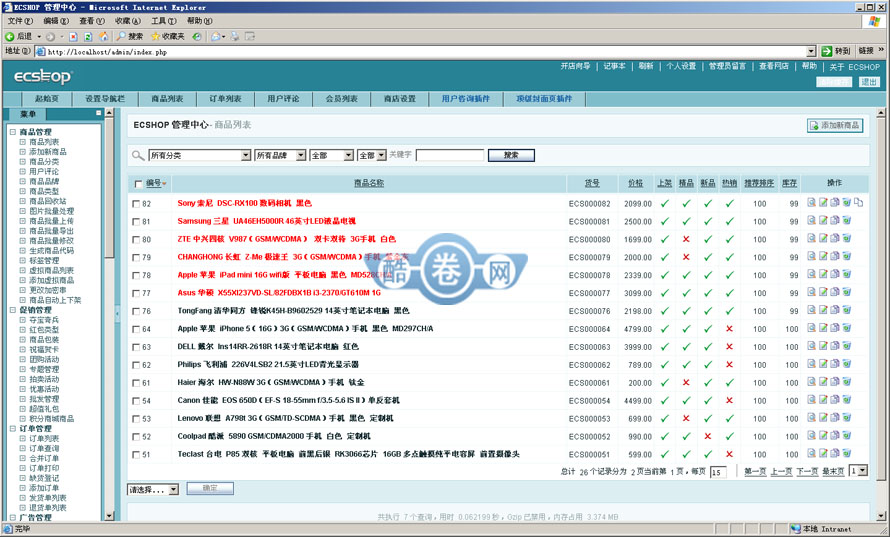Click the Mail icon in browser toolbar

tap(216, 36)
